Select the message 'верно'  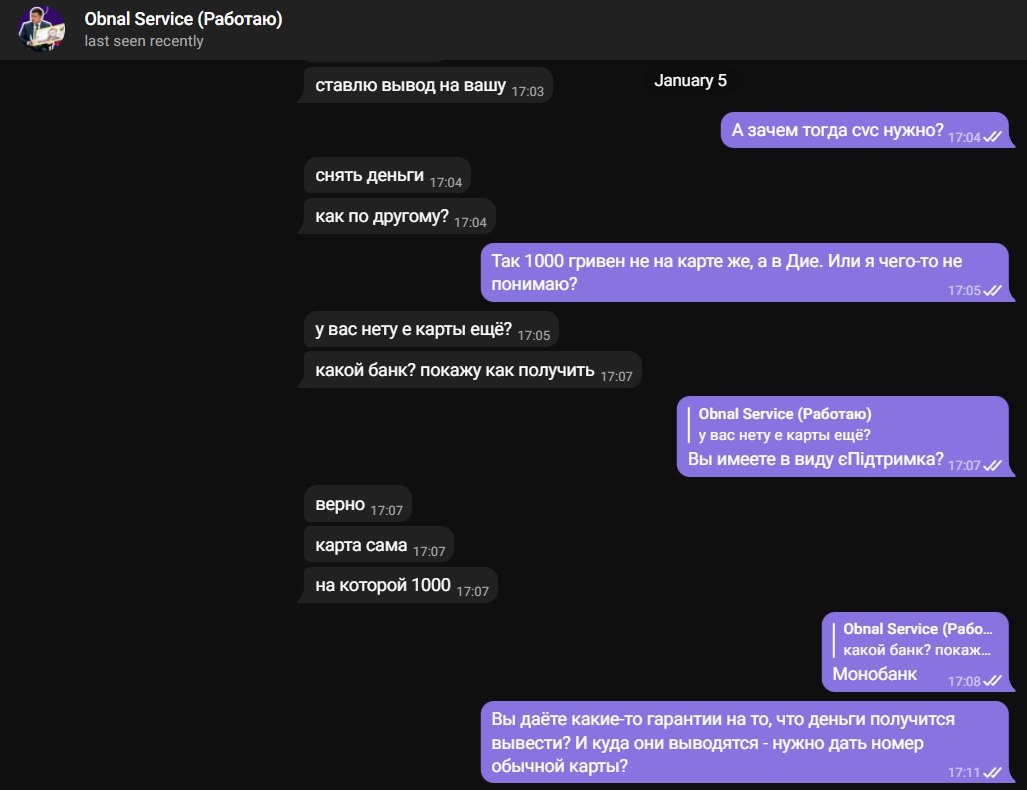(x=340, y=504)
